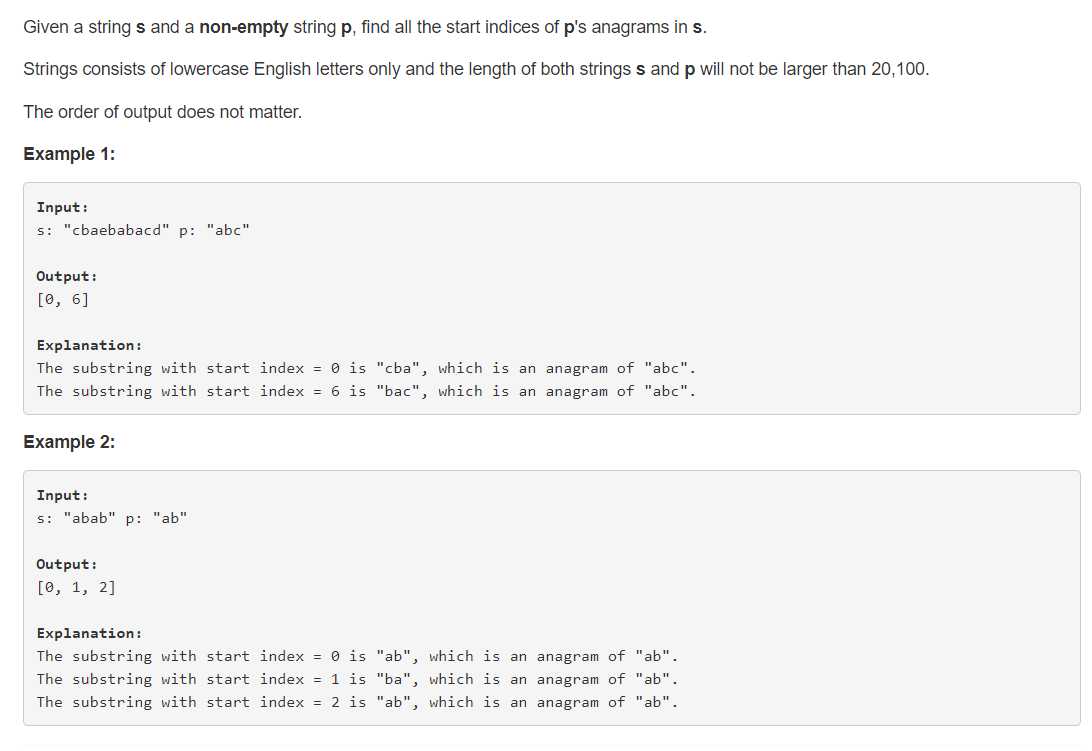Click the problem statement first sentence
The width and height of the screenshot is (1092, 751).
pyautogui.click(x=365, y=27)
